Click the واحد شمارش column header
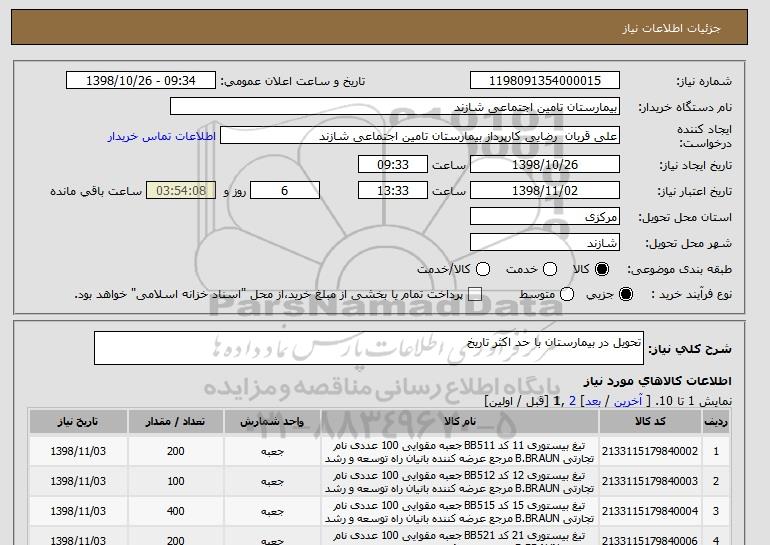The width and height of the screenshot is (770, 545). [x=272, y=422]
